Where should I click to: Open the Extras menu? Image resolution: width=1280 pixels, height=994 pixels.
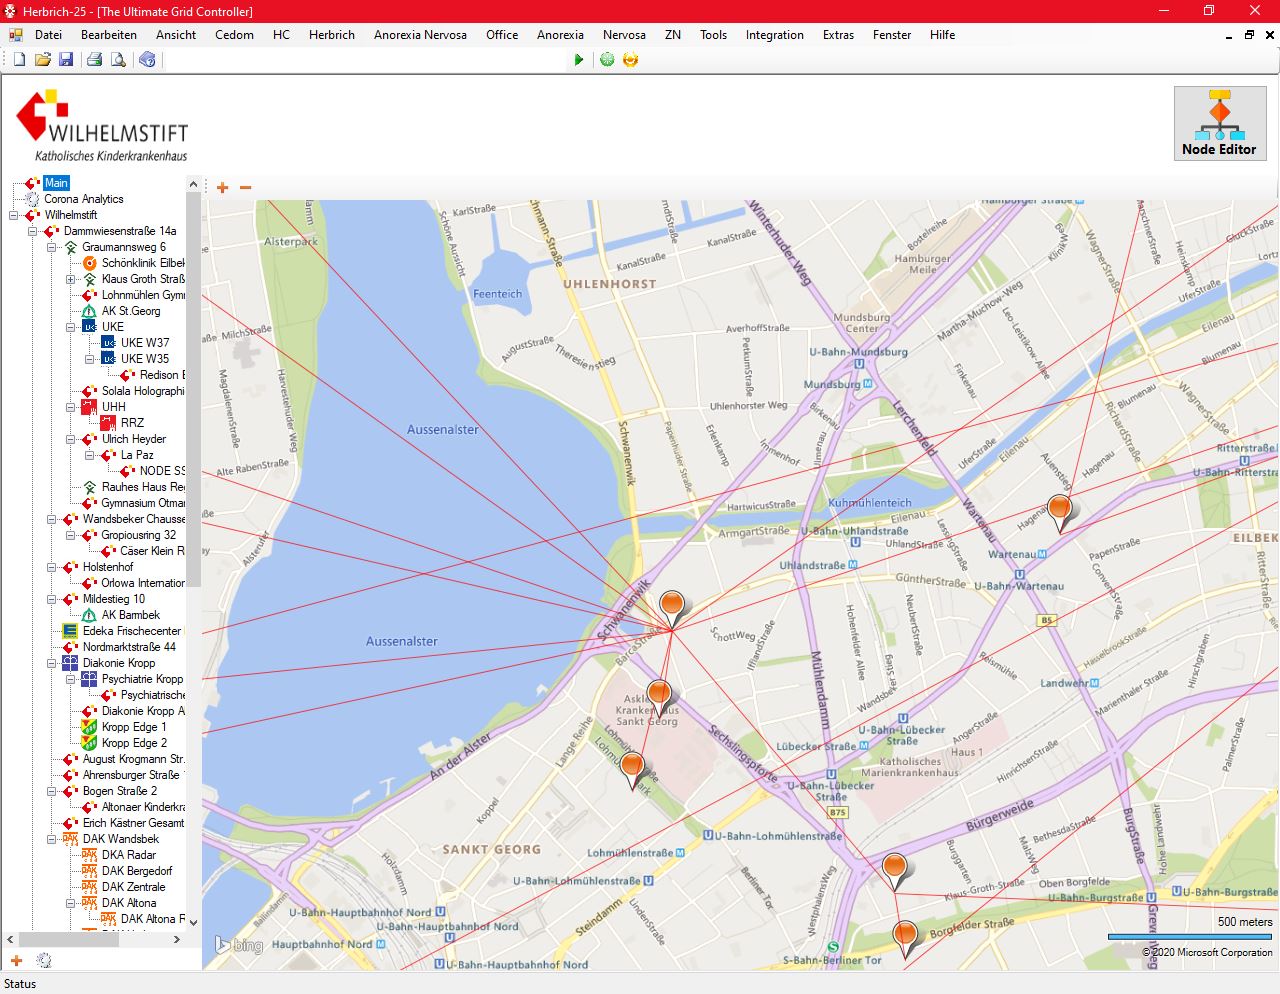(x=838, y=34)
